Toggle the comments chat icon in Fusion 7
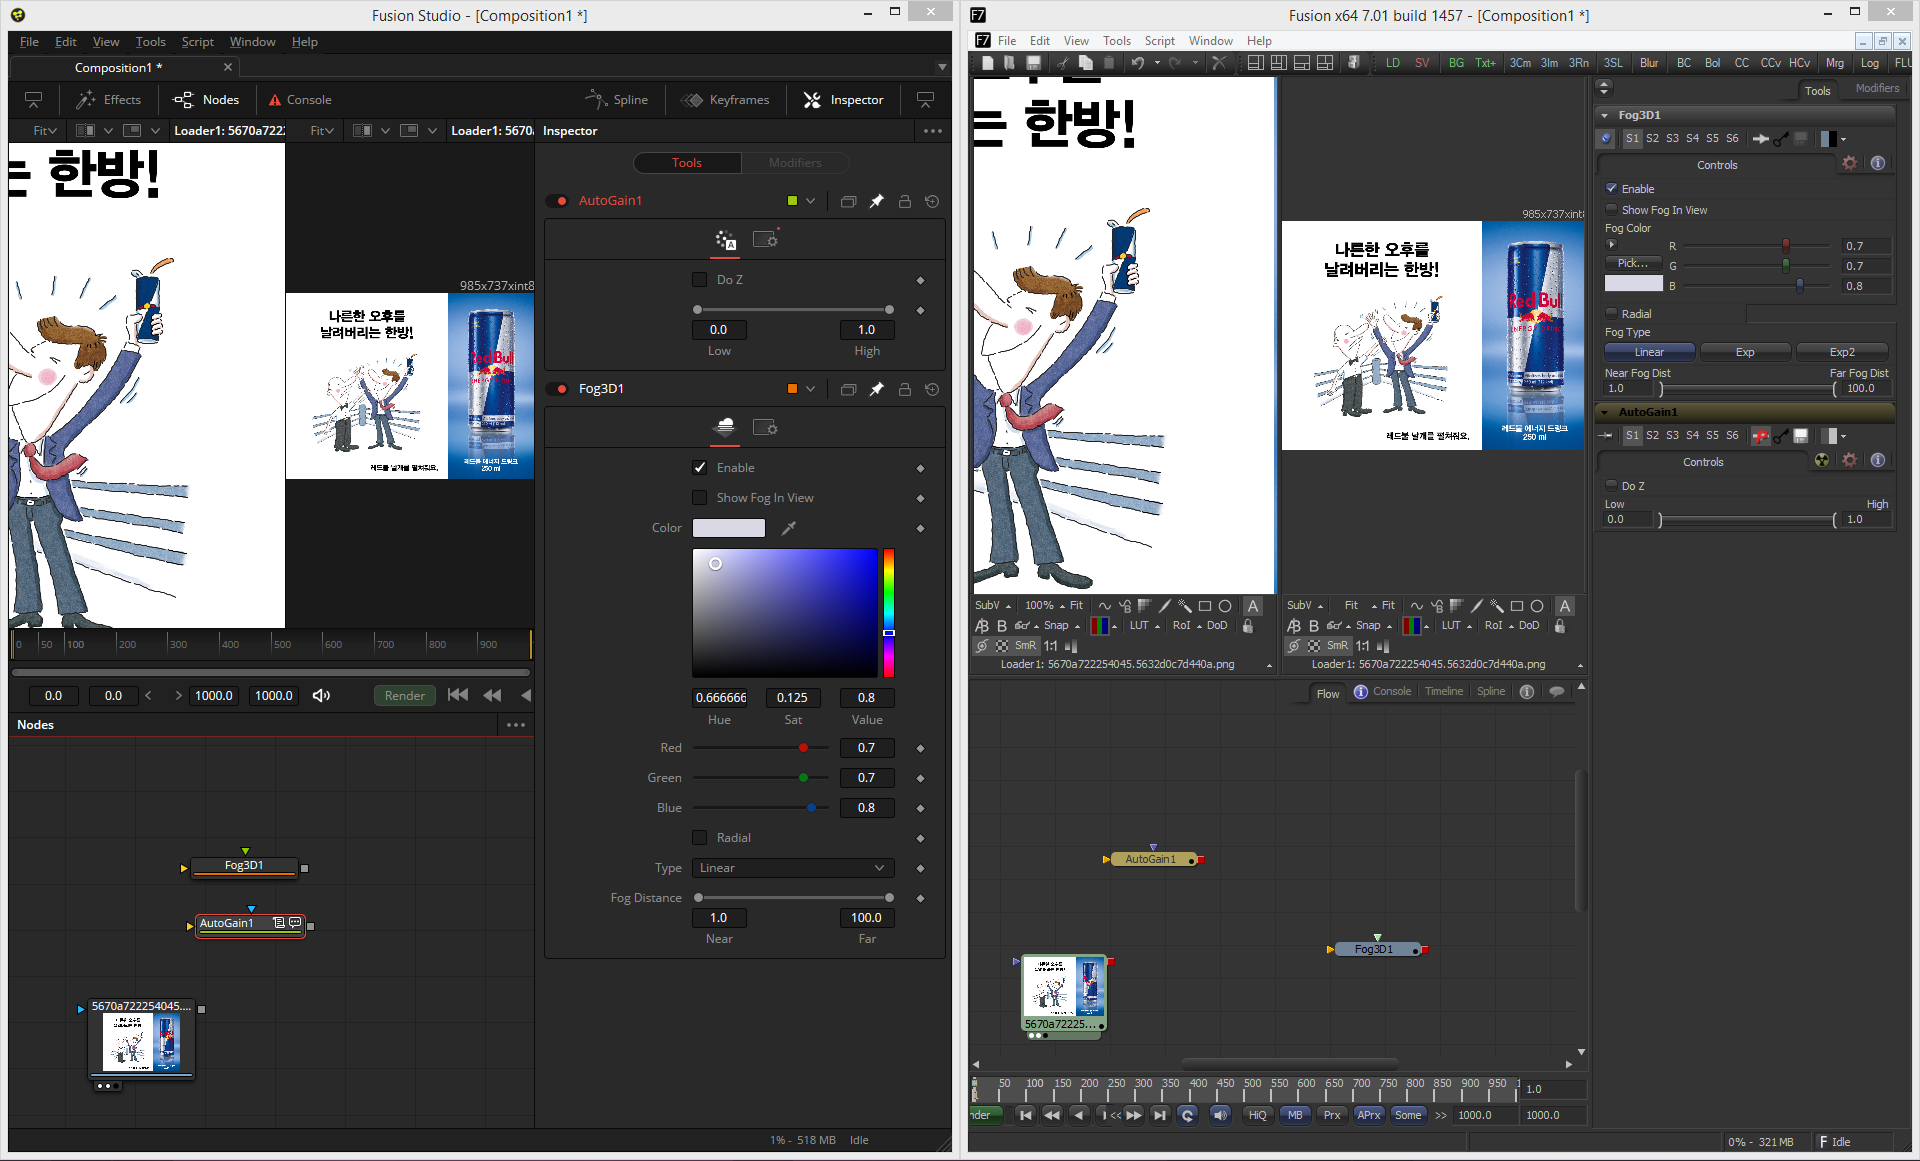The image size is (1920, 1161). pos(1557,691)
